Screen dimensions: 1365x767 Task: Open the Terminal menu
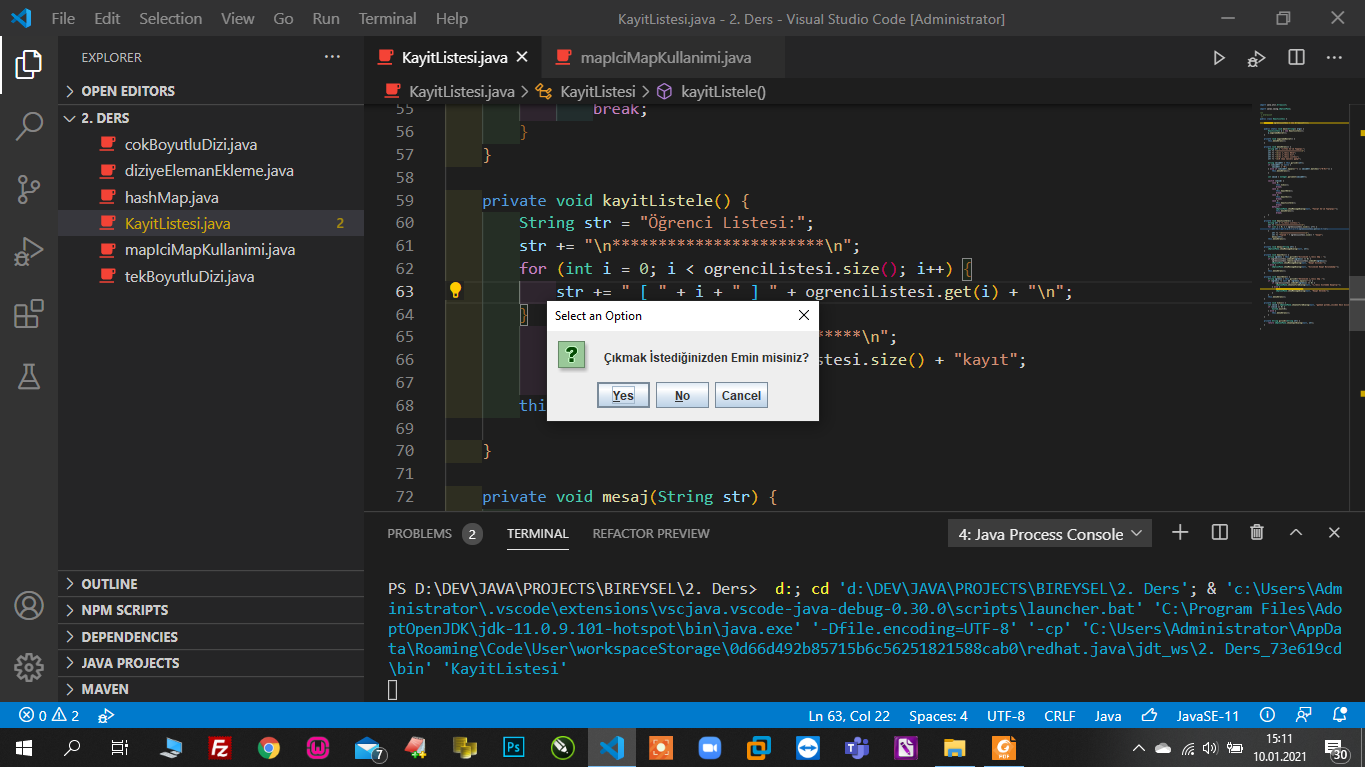coord(387,18)
